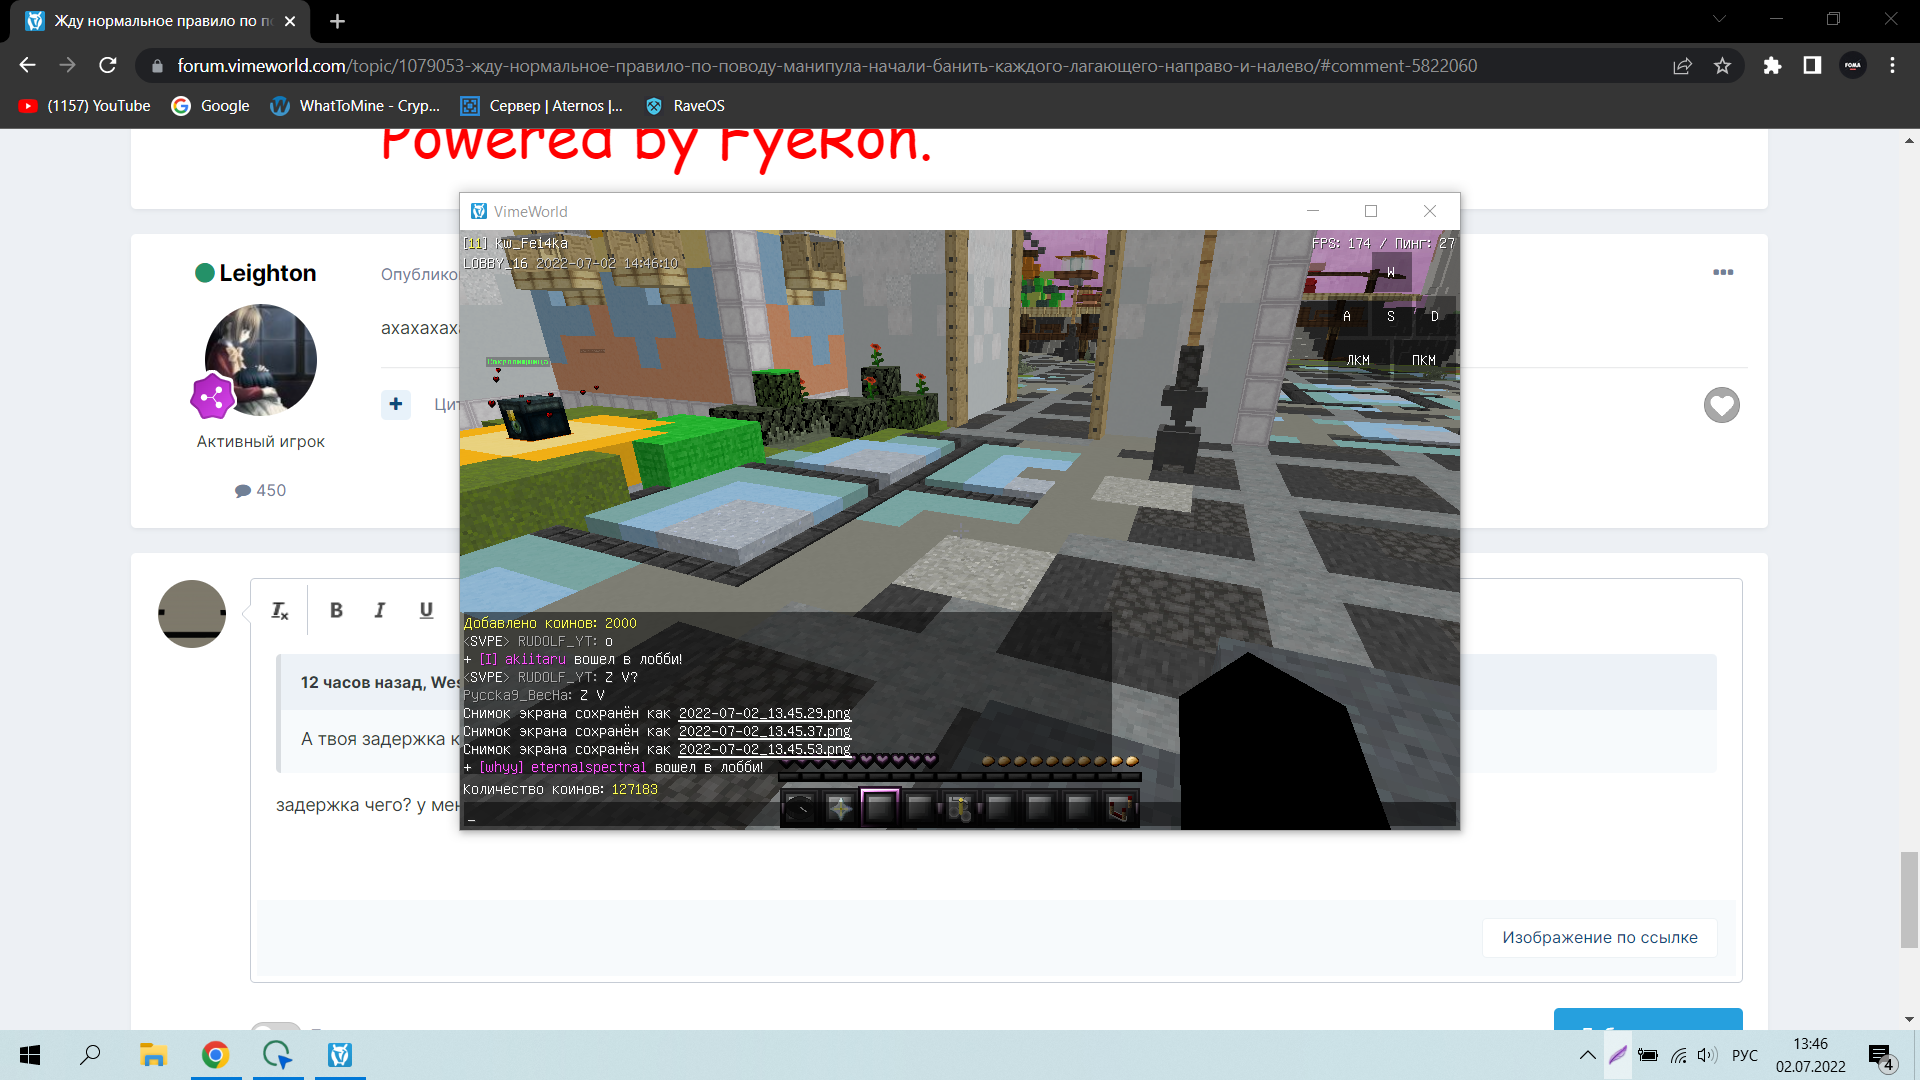1920x1080 pixels.
Task: Switch to Chrome in the taskbar
Action: 215,1055
